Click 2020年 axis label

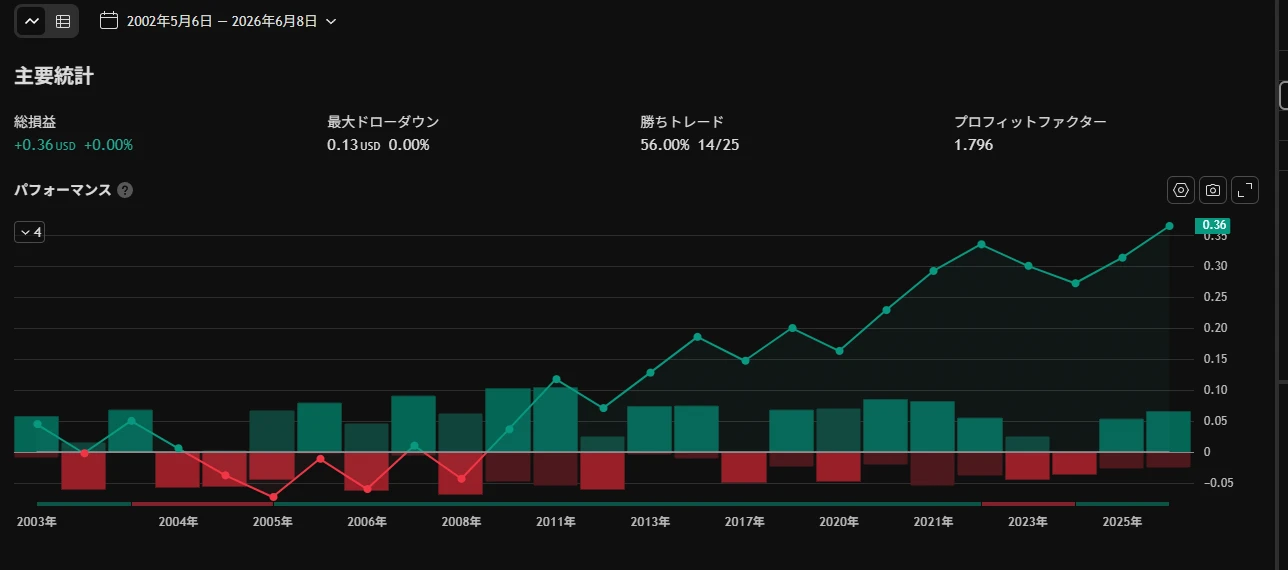(x=838, y=522)
